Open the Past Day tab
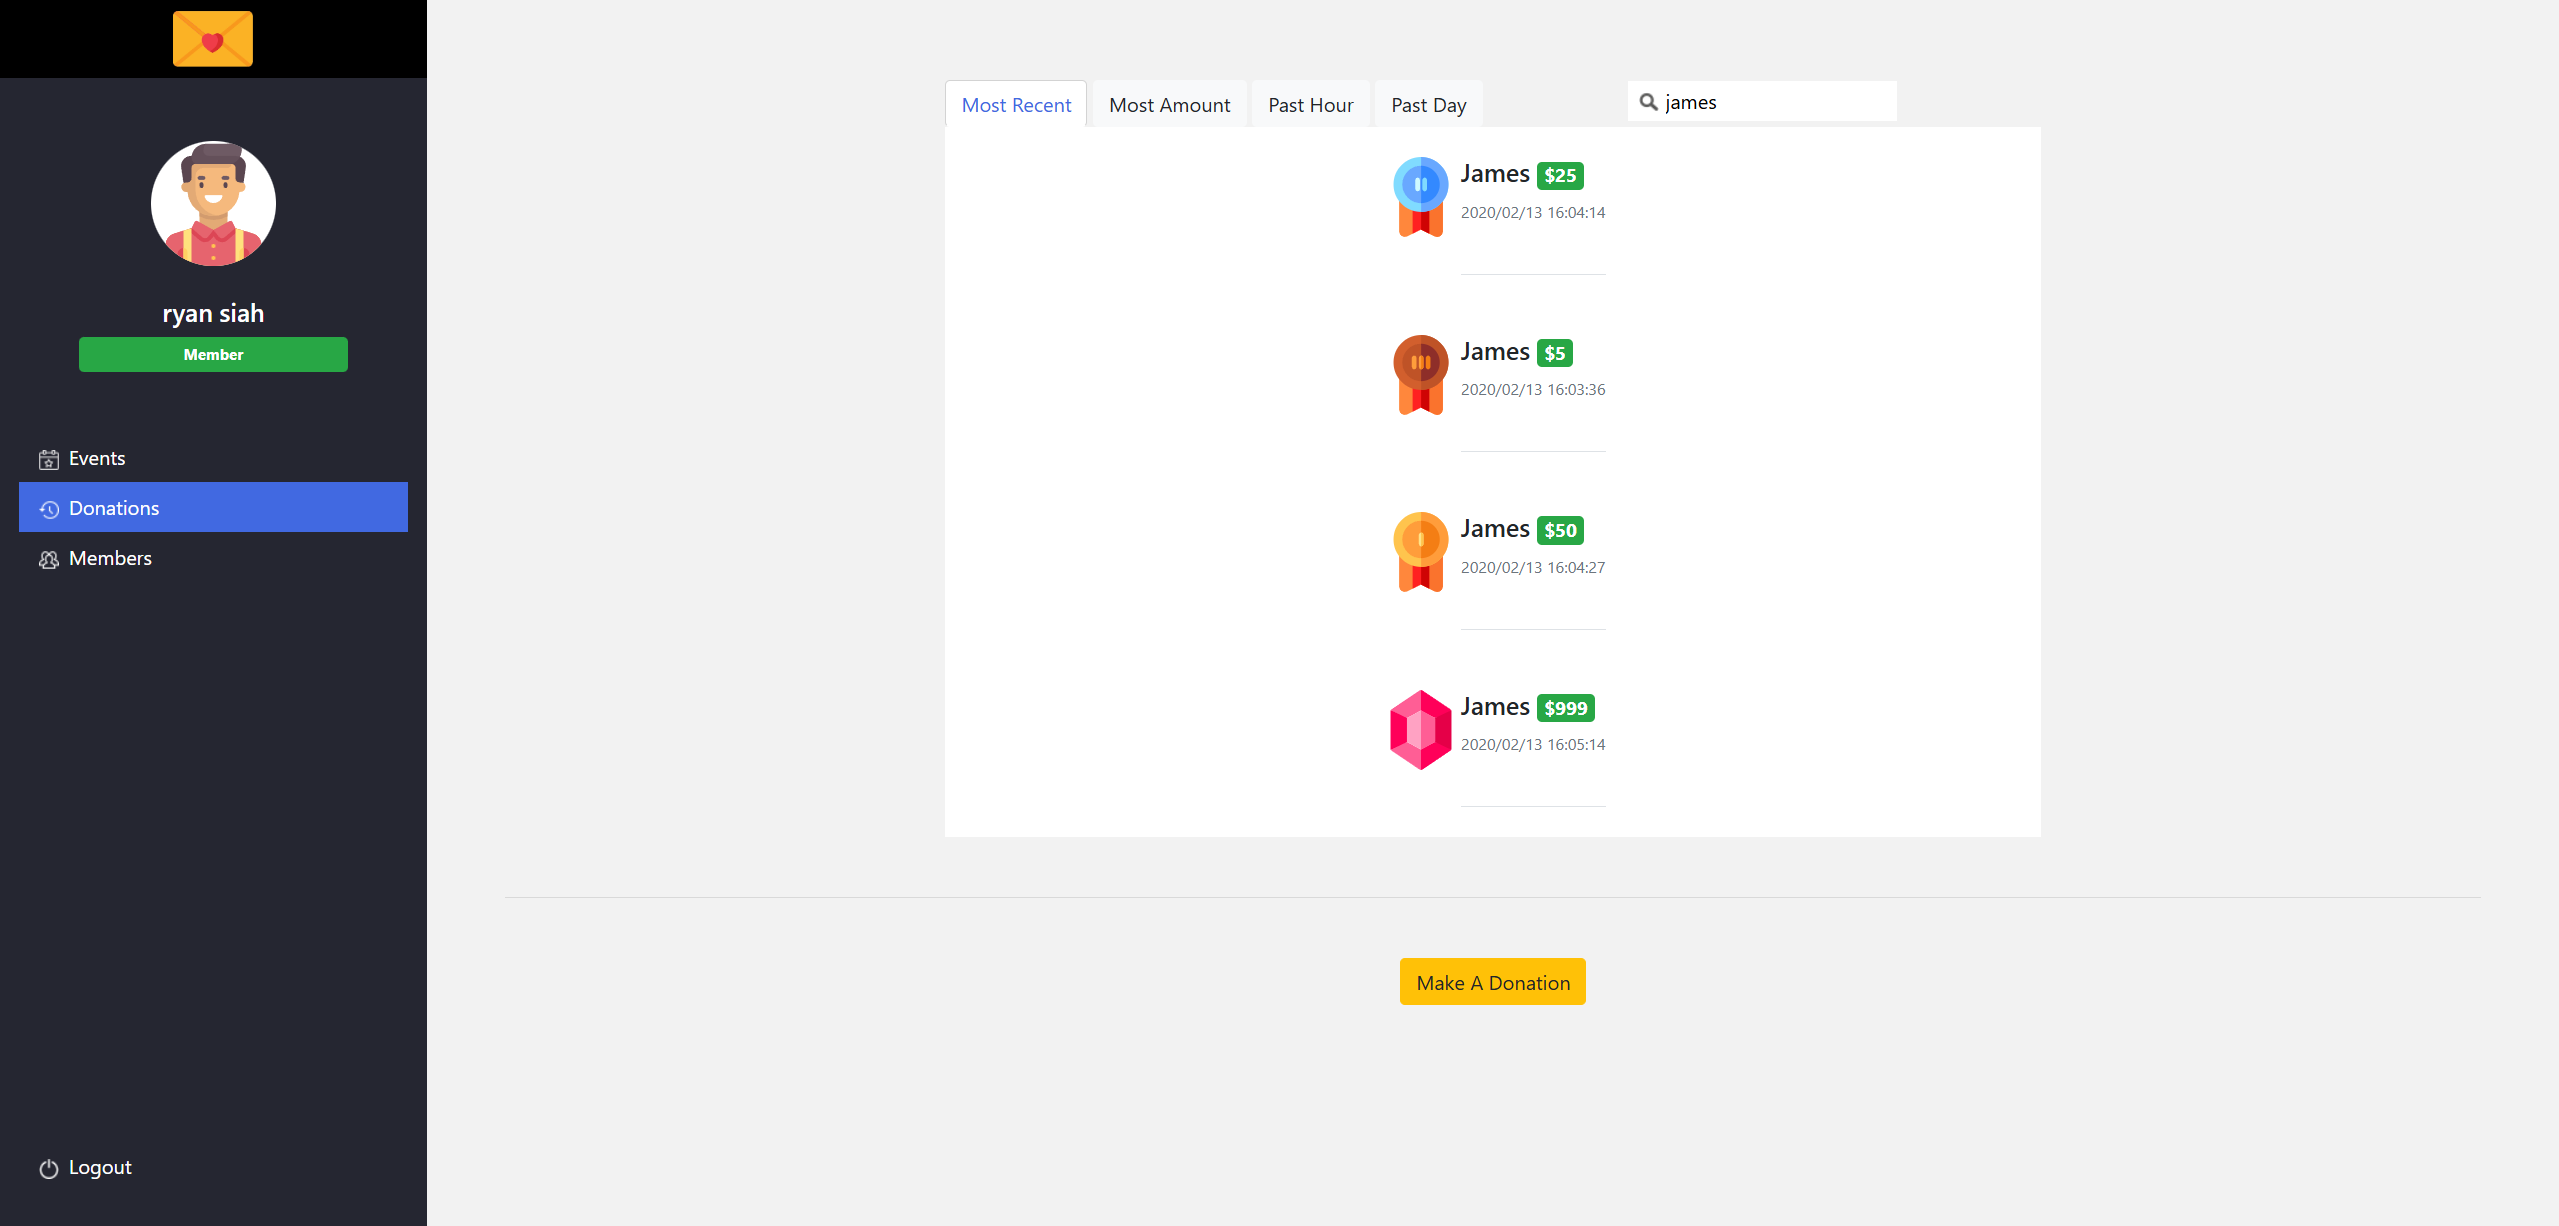The height and width of the screenshot is (1226, 2559). coord(1428,105)
